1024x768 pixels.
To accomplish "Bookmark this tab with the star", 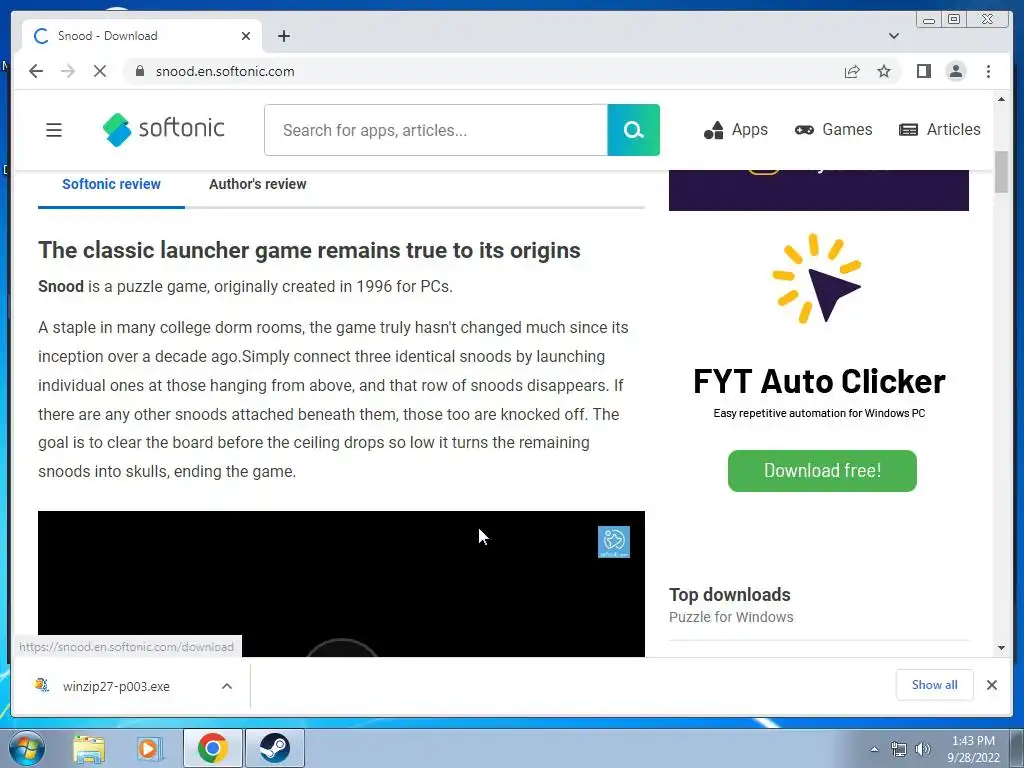I will 884,71.
